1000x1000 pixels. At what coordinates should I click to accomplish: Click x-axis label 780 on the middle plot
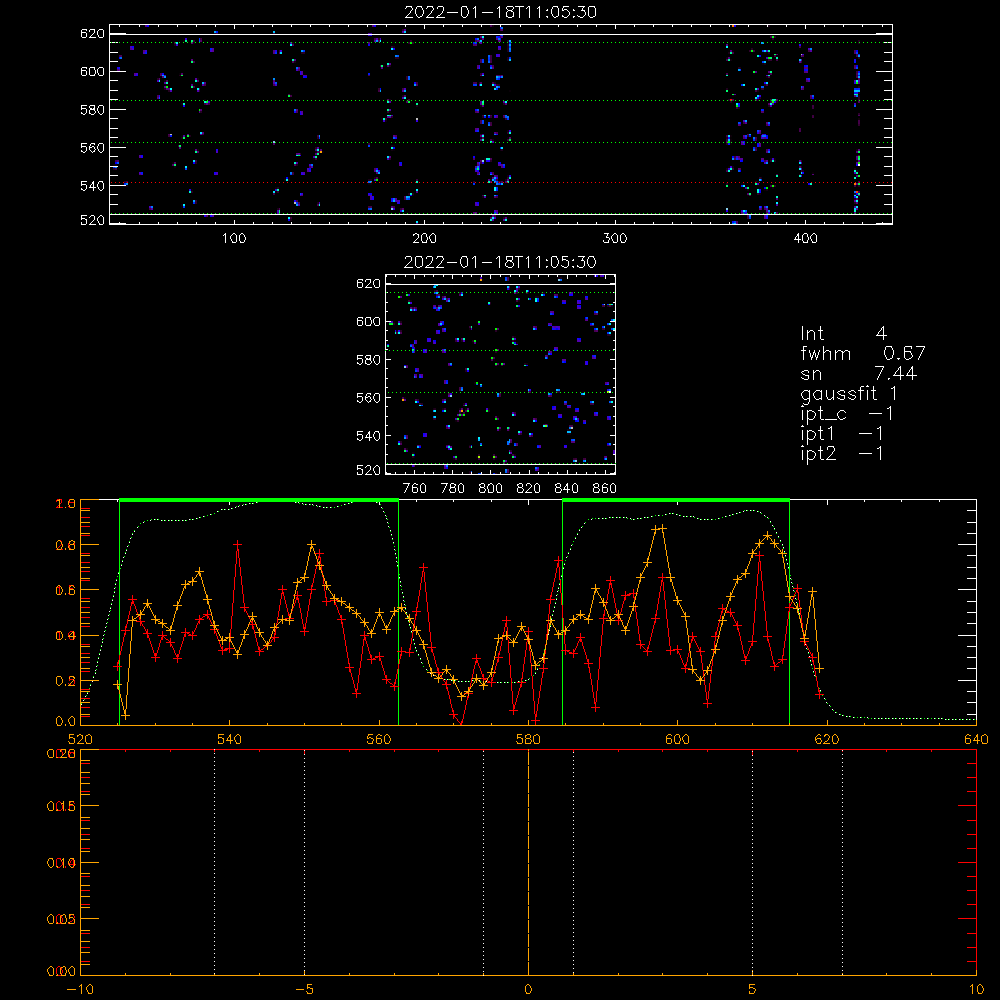[x=453, y=489]
